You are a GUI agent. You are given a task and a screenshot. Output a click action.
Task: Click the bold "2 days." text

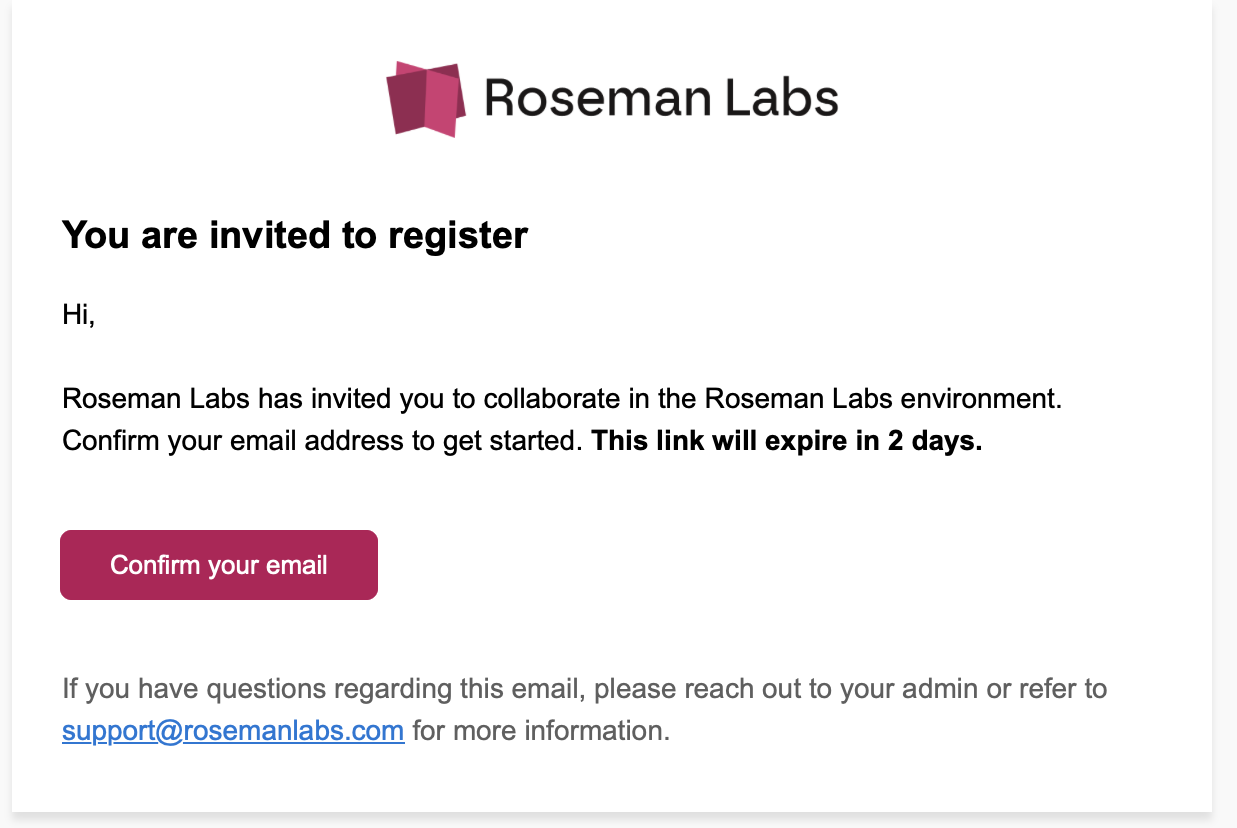pyautogui.click(x=935, y=441)
